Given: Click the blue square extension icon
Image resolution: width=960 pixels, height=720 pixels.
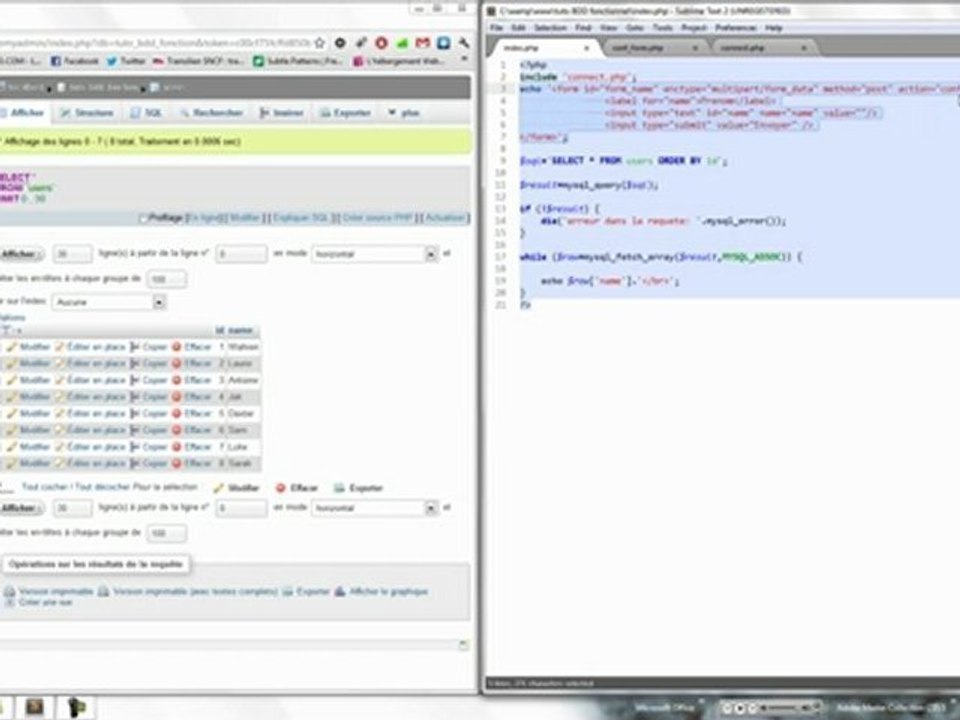Looking at the screenshot, I should point(444,43).
